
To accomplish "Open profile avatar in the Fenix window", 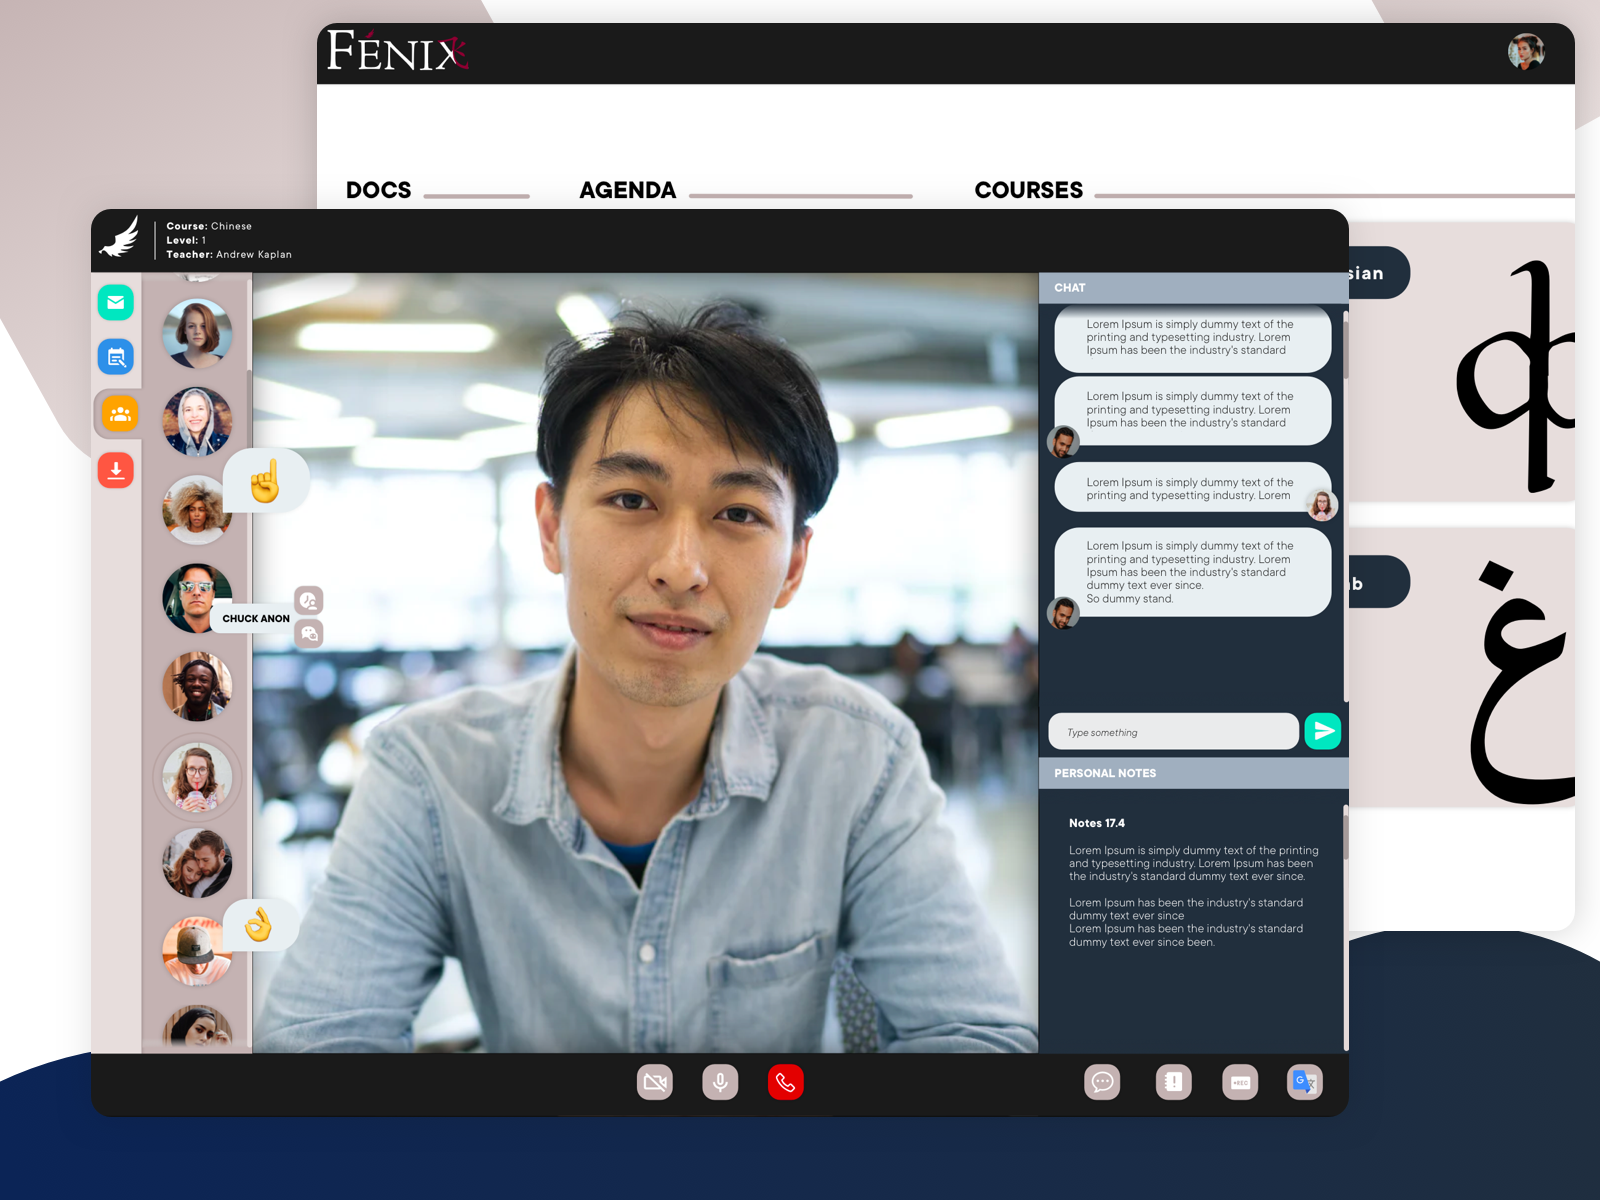I will coord(1526,51).
